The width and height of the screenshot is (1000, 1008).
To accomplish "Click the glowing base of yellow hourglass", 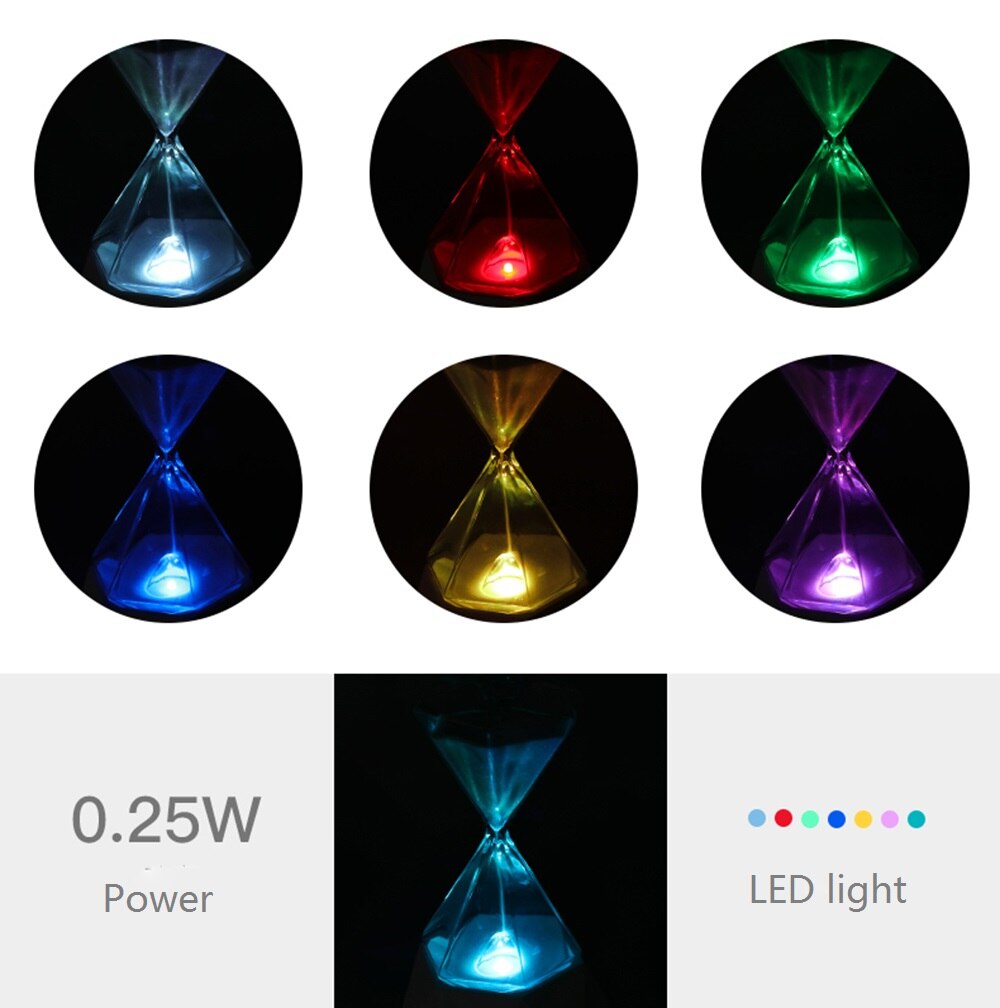I will tap(504, 577).
